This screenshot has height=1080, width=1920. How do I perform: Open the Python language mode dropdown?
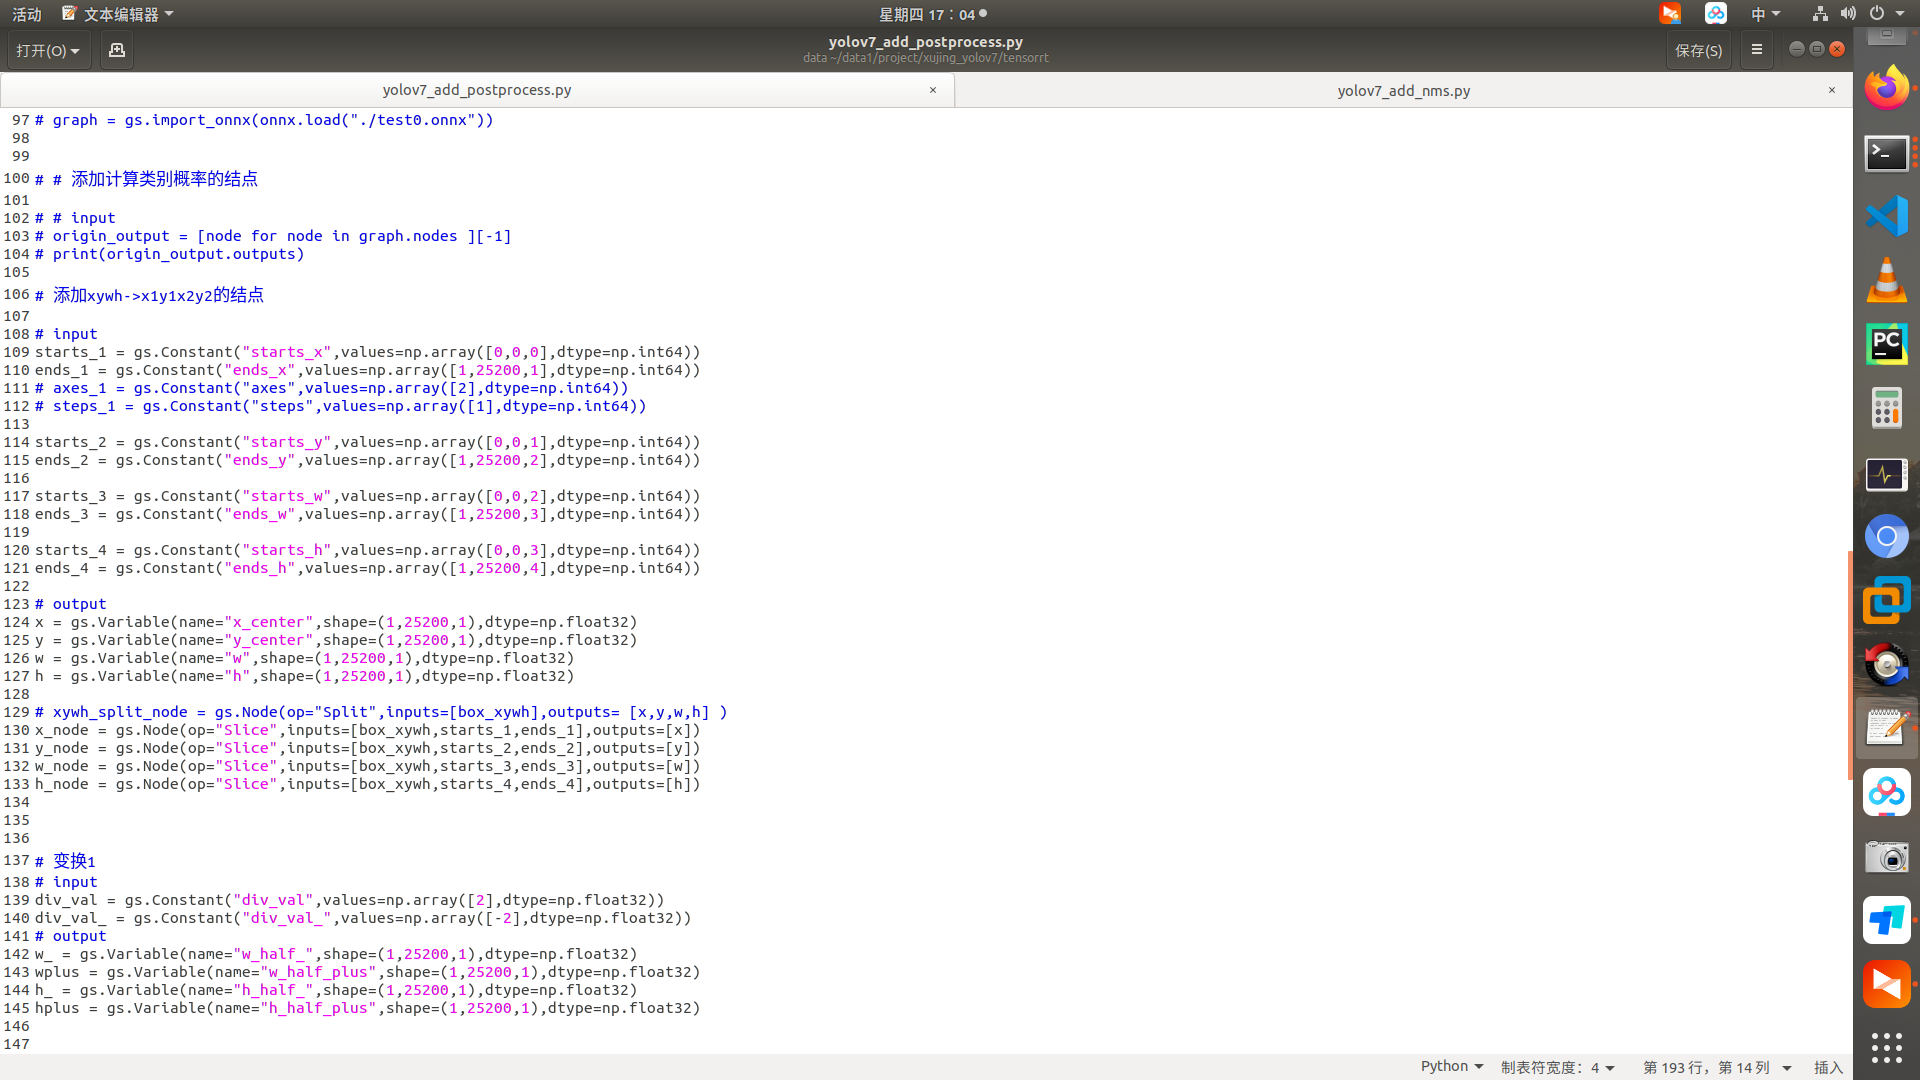point(1450,1066)
